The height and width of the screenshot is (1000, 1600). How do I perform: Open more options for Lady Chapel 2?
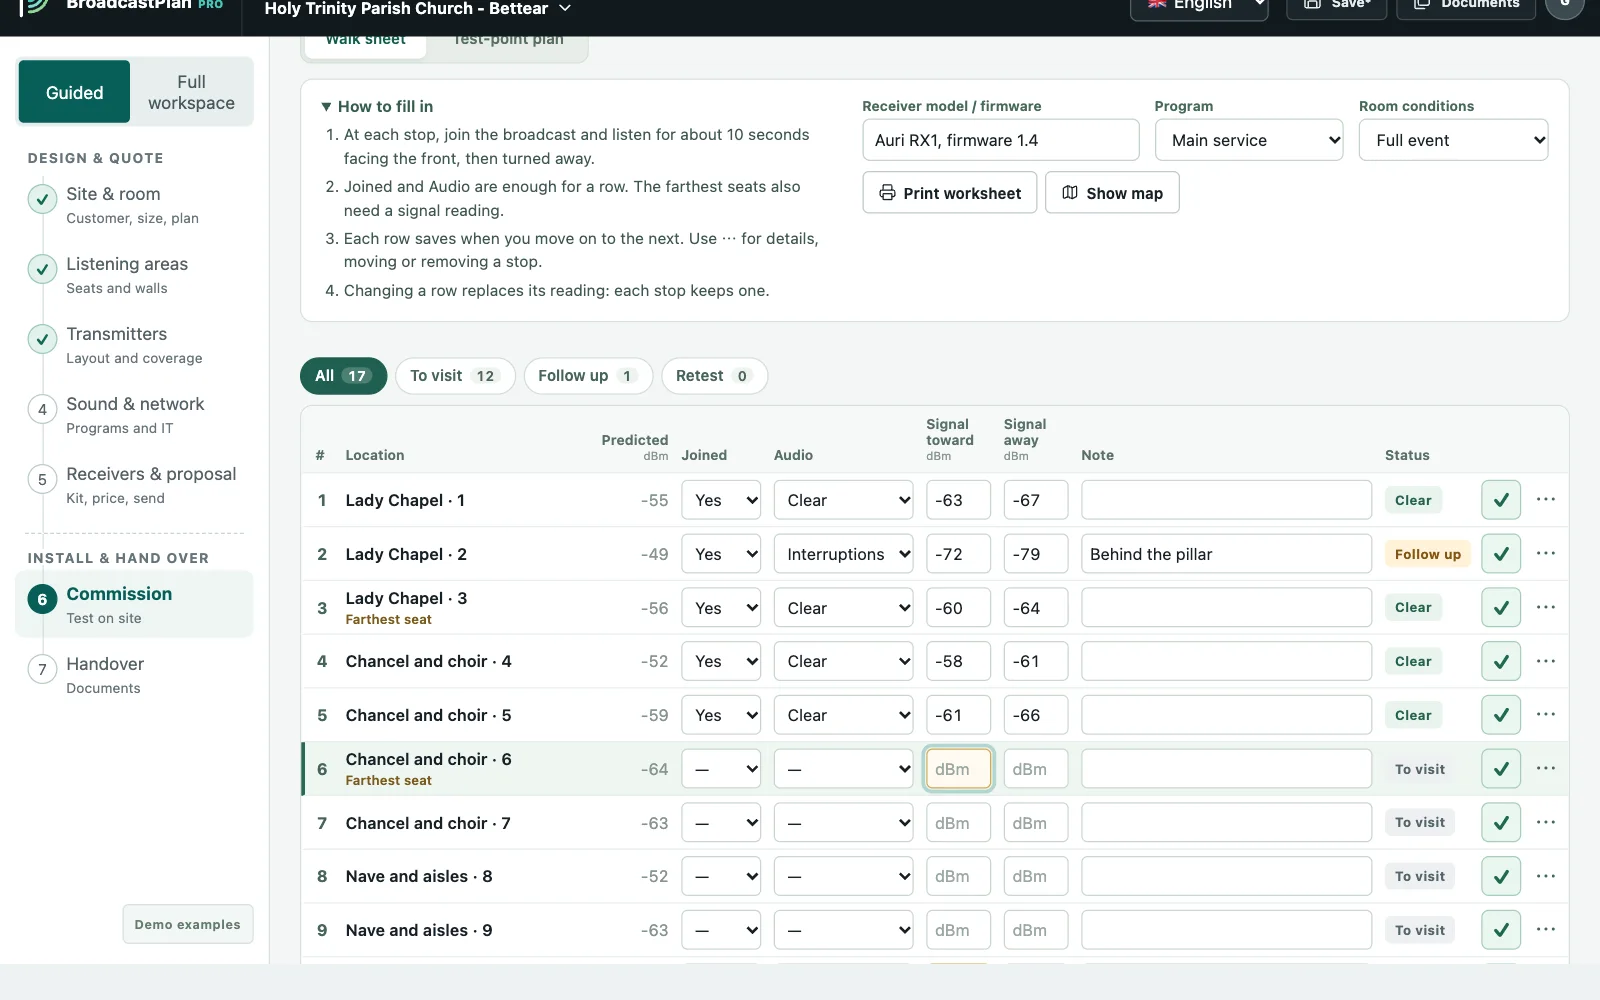1545,553
